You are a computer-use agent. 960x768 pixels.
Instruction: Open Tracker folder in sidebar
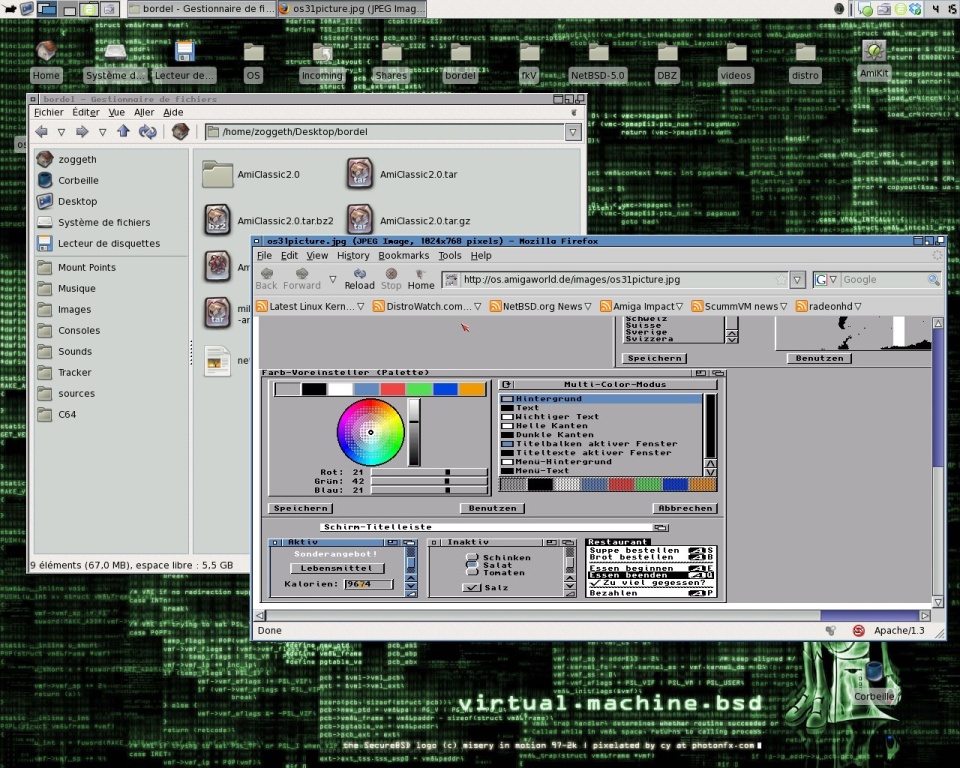[x=64, y=372]
